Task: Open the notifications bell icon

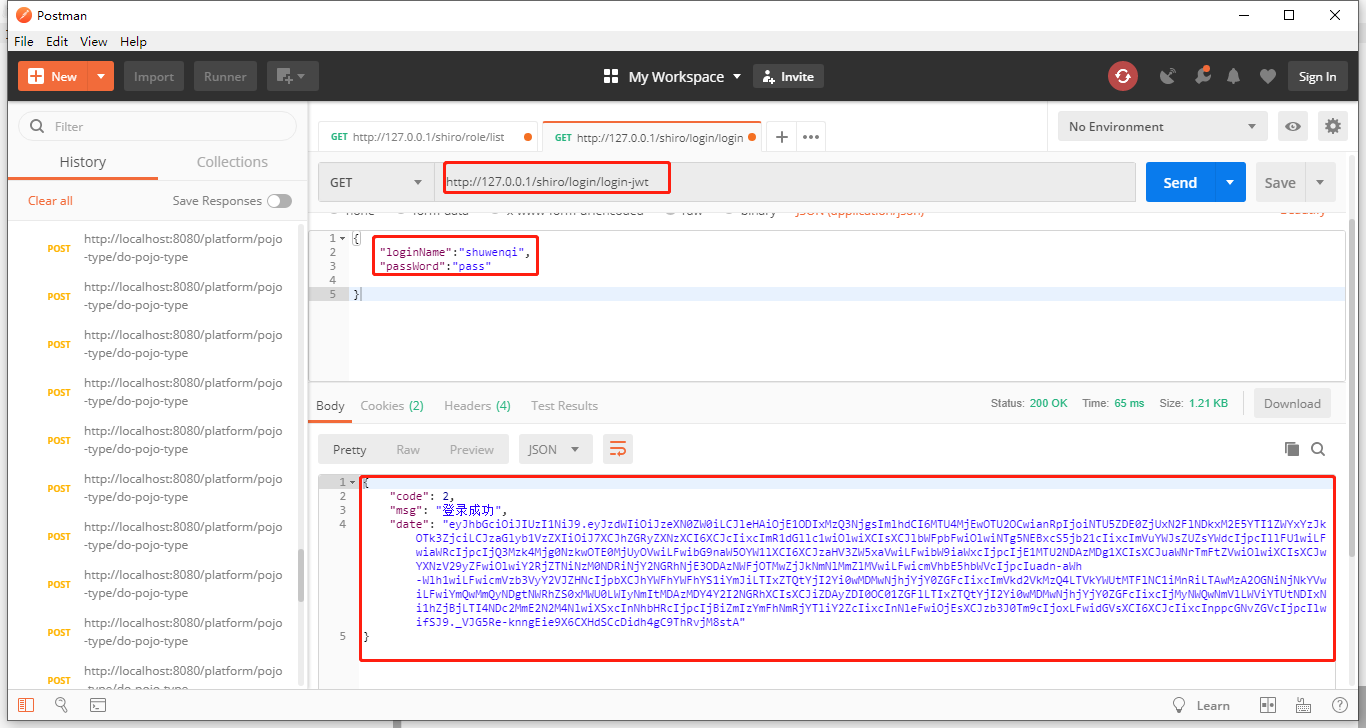Action: pos(1233,76)
